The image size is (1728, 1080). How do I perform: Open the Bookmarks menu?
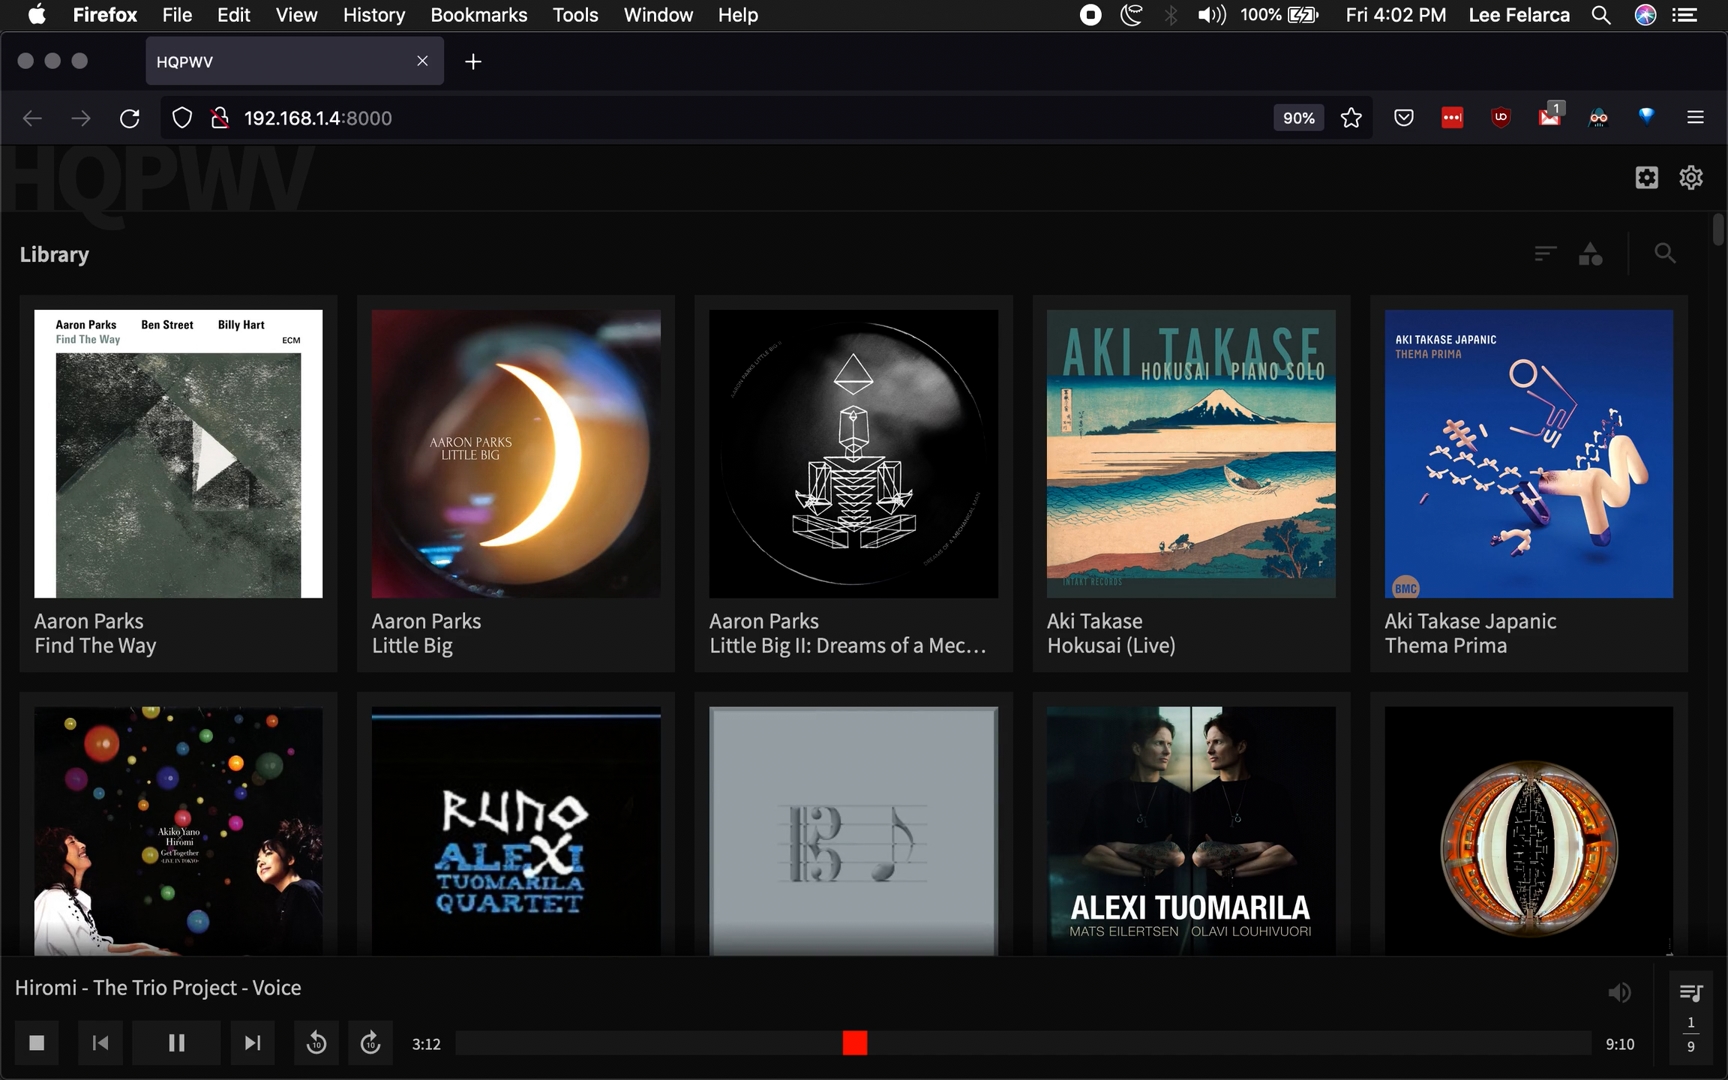click(479, 15)
